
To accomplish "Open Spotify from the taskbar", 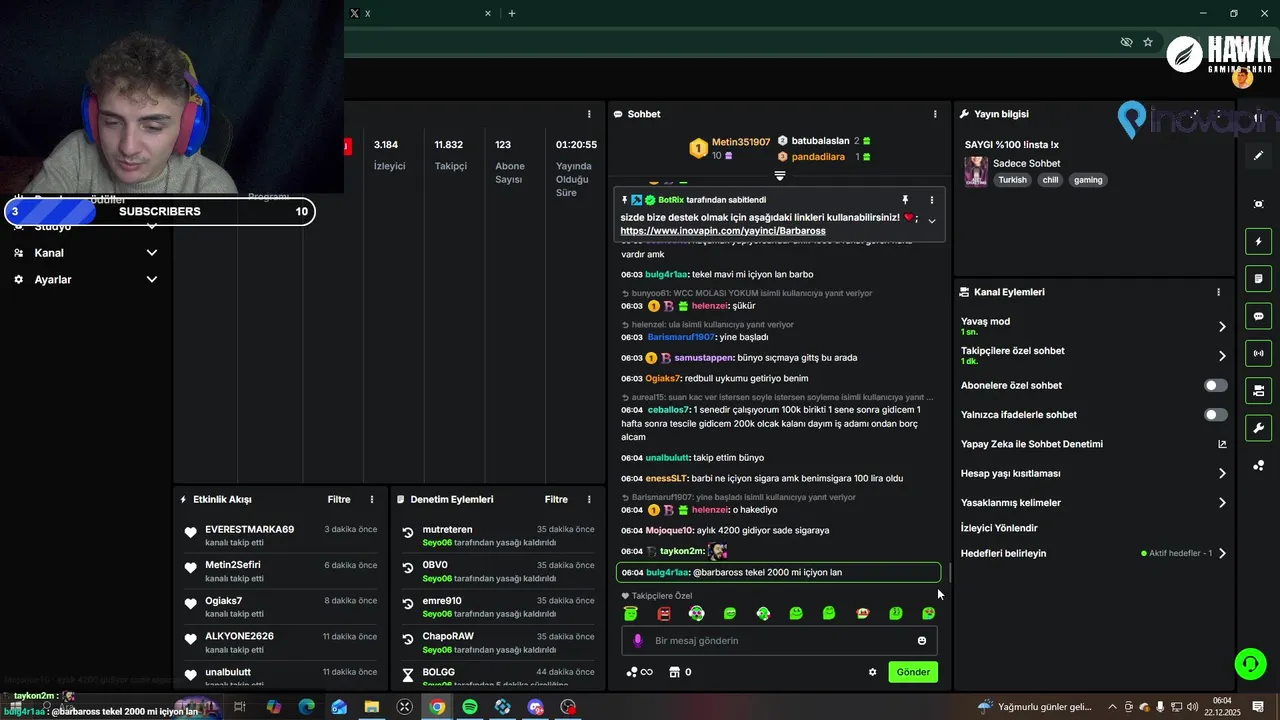I will [470, 707].
